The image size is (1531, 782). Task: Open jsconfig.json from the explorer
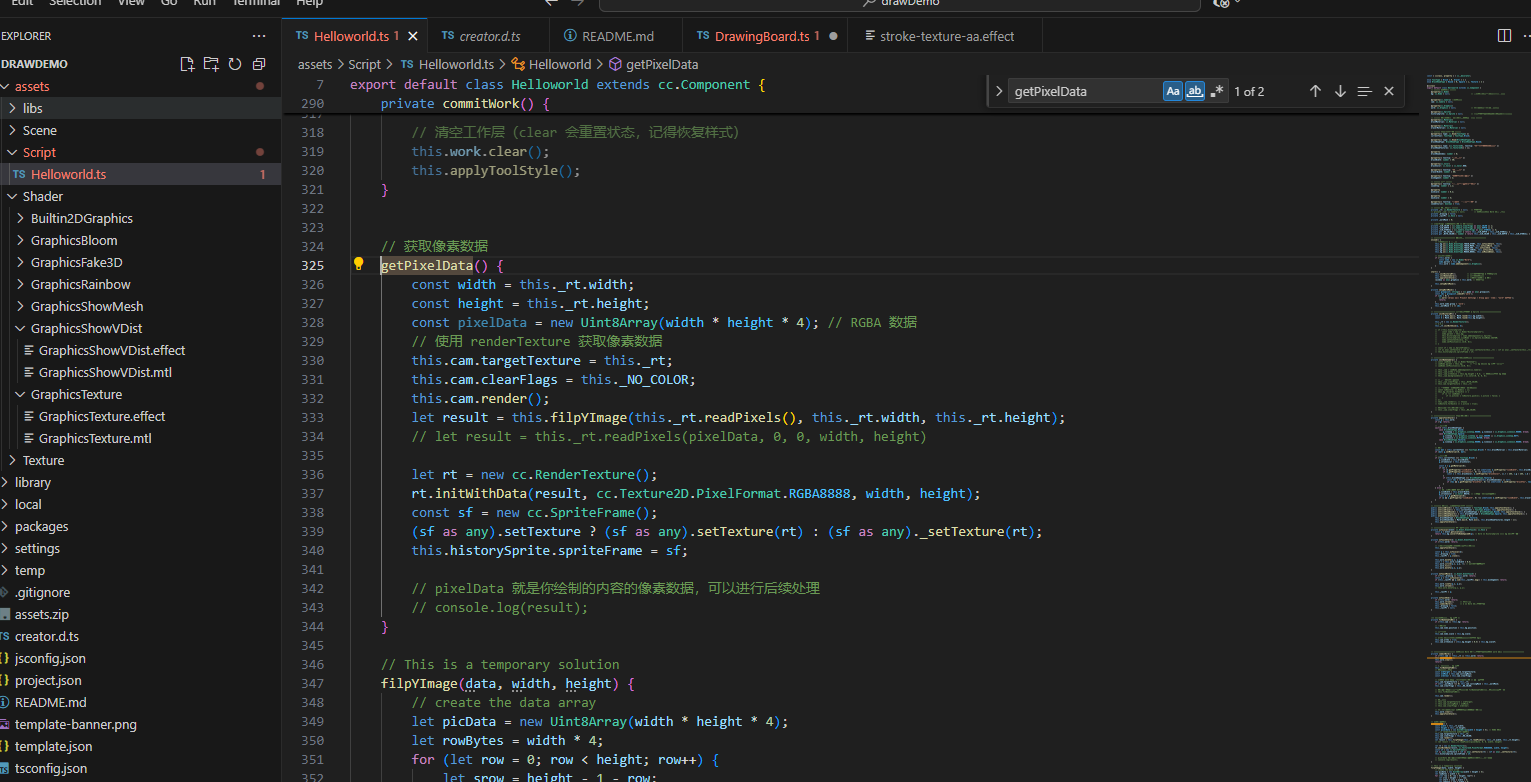pos(140,658)
